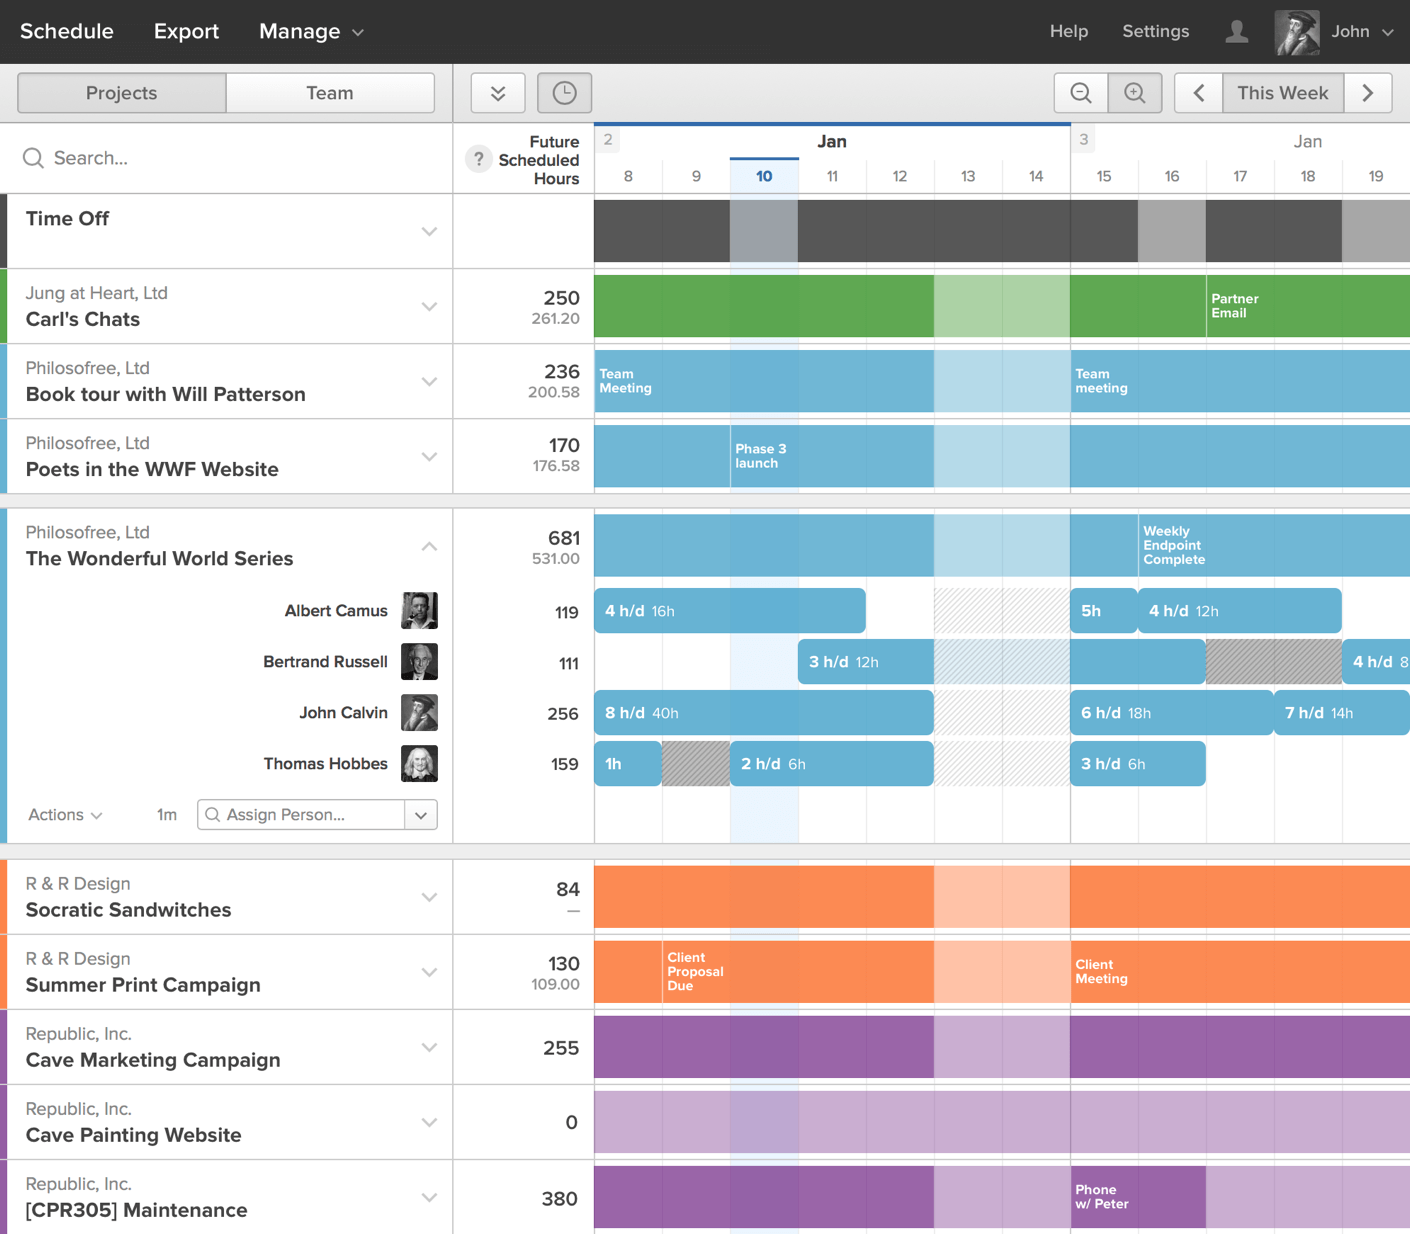Advance to next week with right arrow
The width and height of the screenshot is (1410, 1234).
(1368, 93)
